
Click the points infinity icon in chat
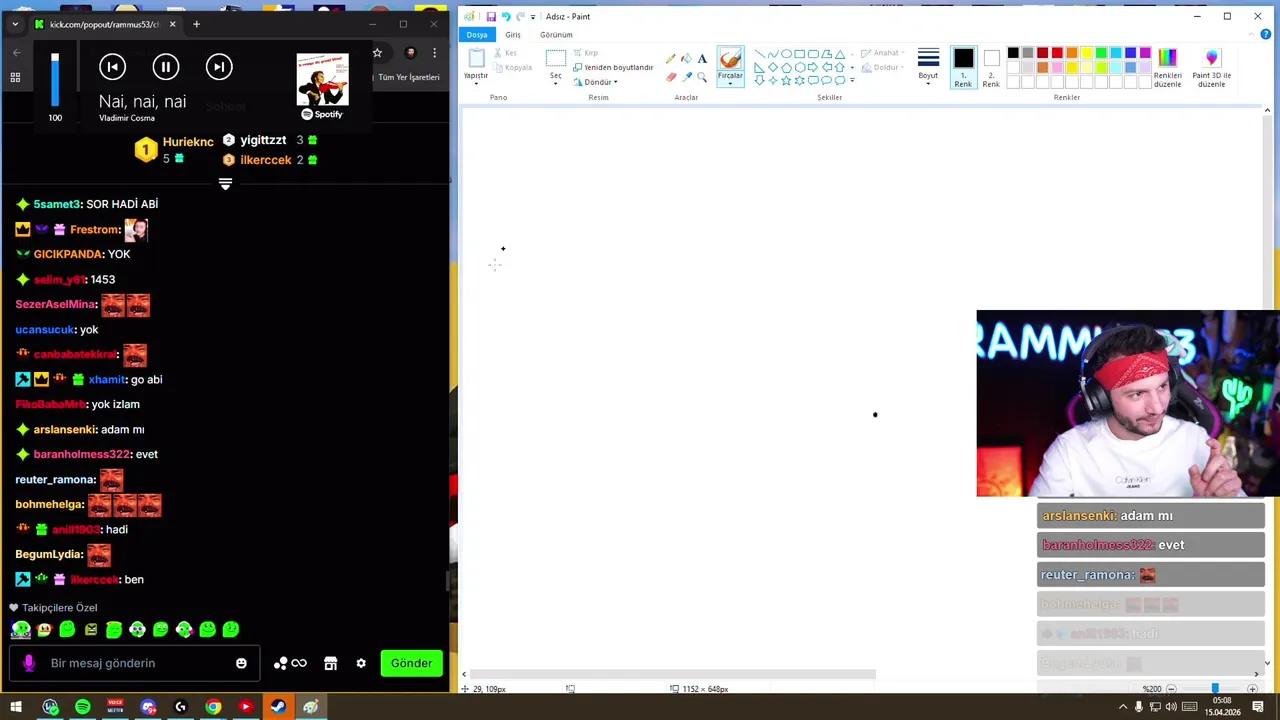(290, 663)
